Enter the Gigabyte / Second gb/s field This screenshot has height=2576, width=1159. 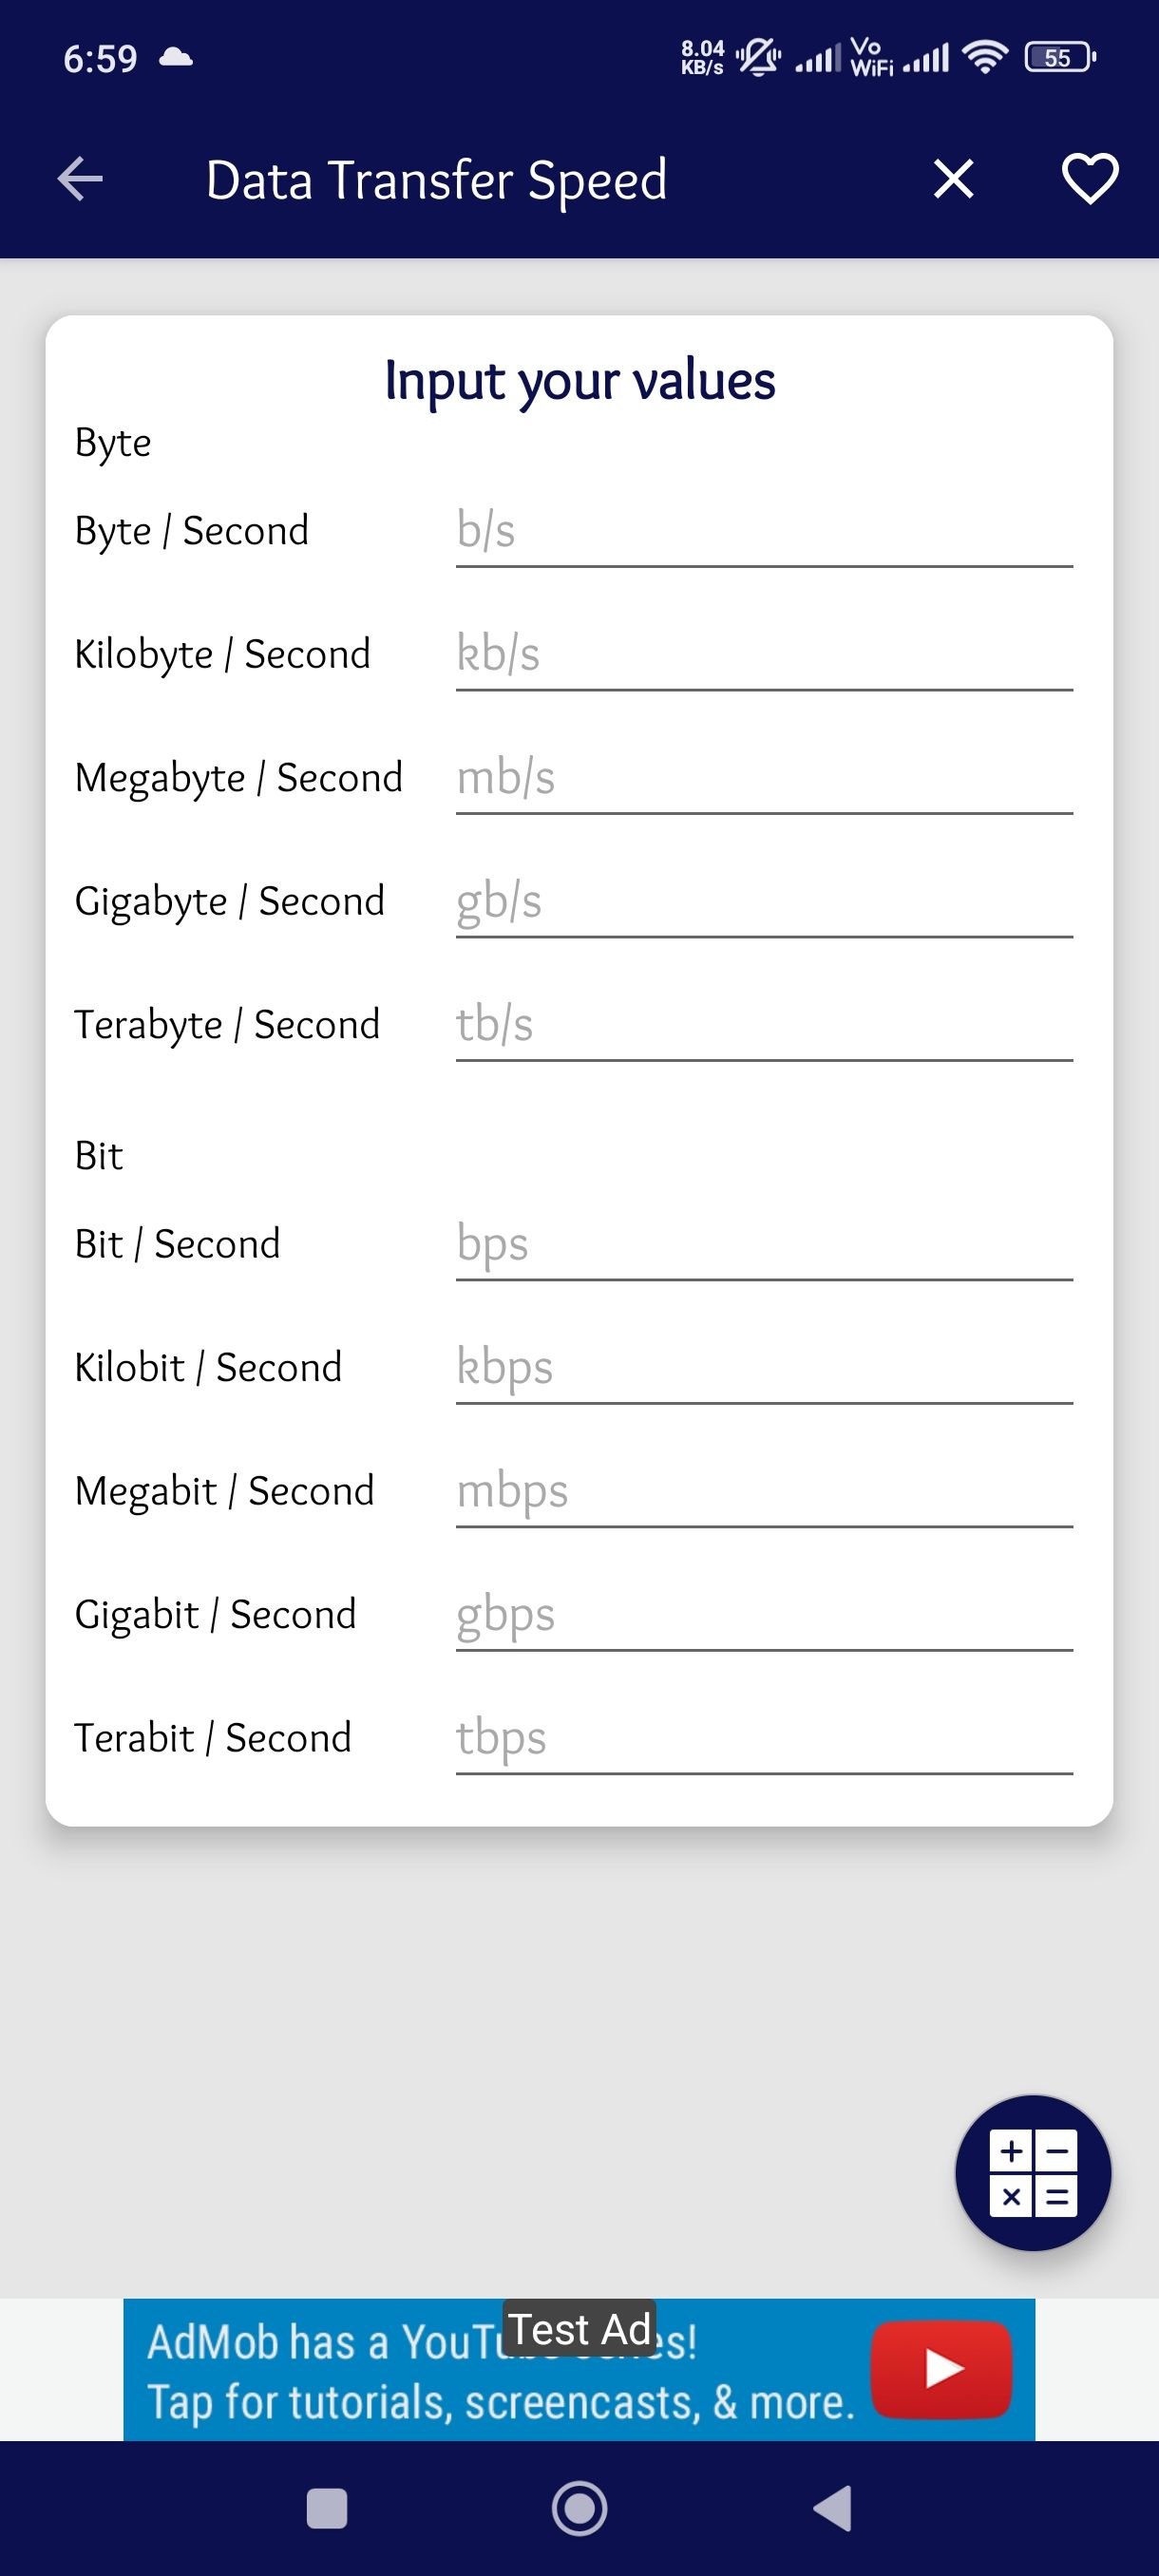(763, 902)
